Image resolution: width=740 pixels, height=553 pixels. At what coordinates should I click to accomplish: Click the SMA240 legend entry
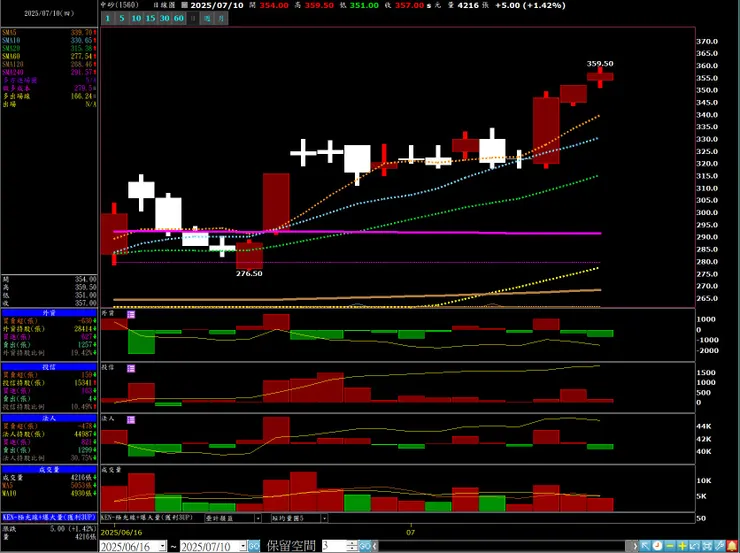49,72
